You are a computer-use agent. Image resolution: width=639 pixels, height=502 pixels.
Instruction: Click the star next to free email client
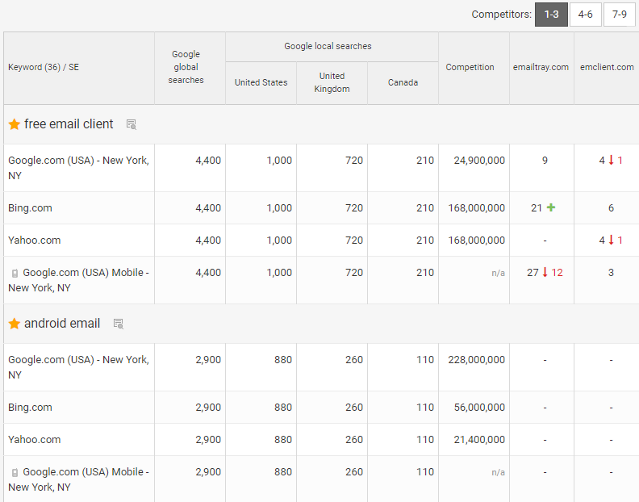tap(14, 124)
